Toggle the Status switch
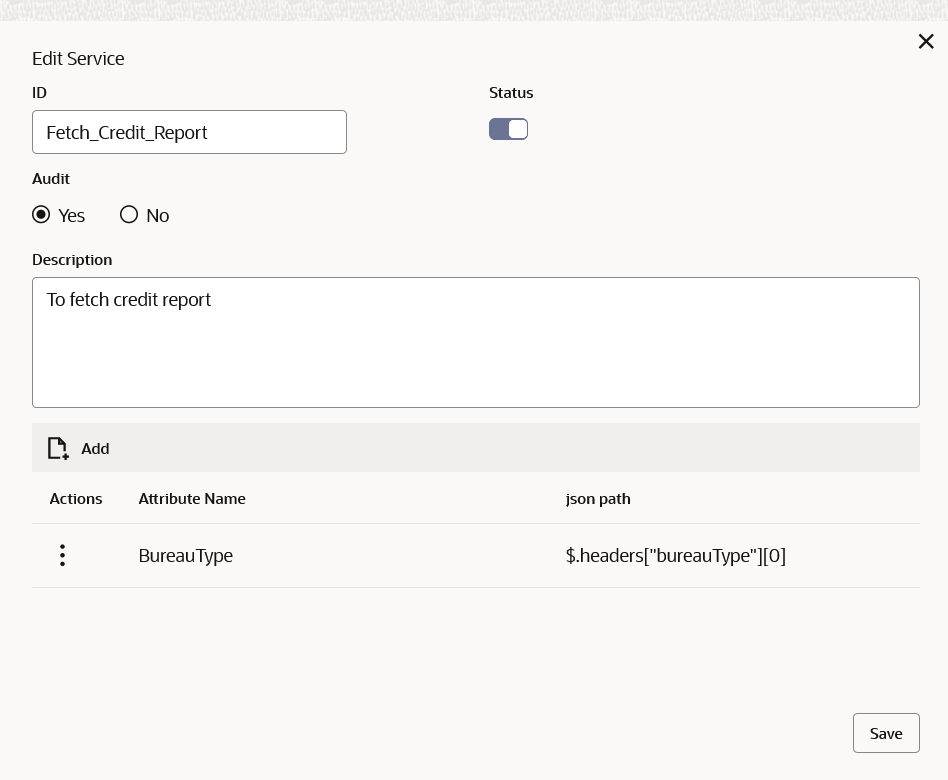Image resolution: width=948 pixels, height=780 pixels. point(508,129)
